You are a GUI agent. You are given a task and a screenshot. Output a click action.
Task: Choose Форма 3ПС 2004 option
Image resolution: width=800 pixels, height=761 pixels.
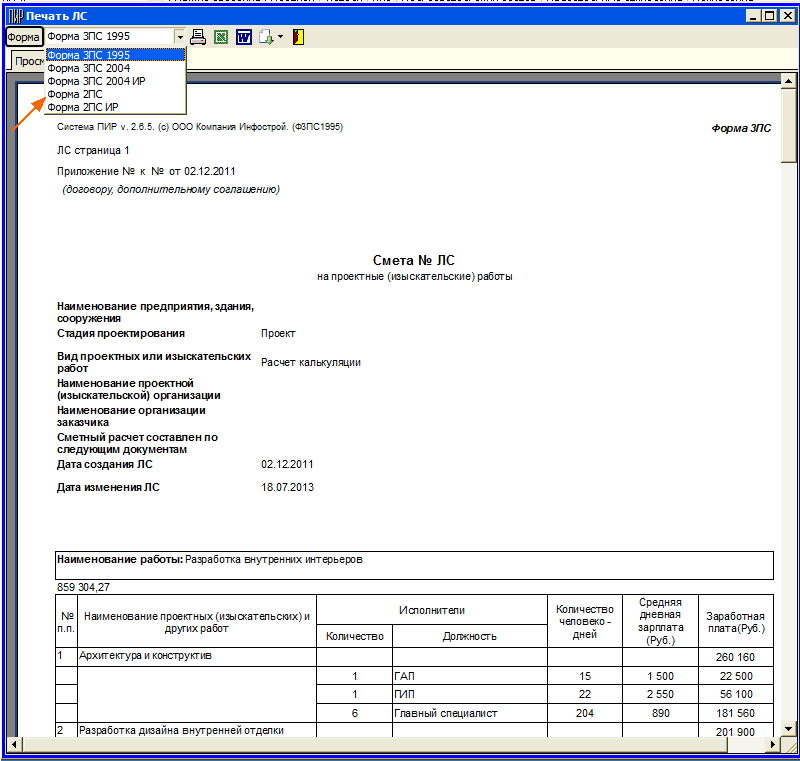[x=88, y=68]
